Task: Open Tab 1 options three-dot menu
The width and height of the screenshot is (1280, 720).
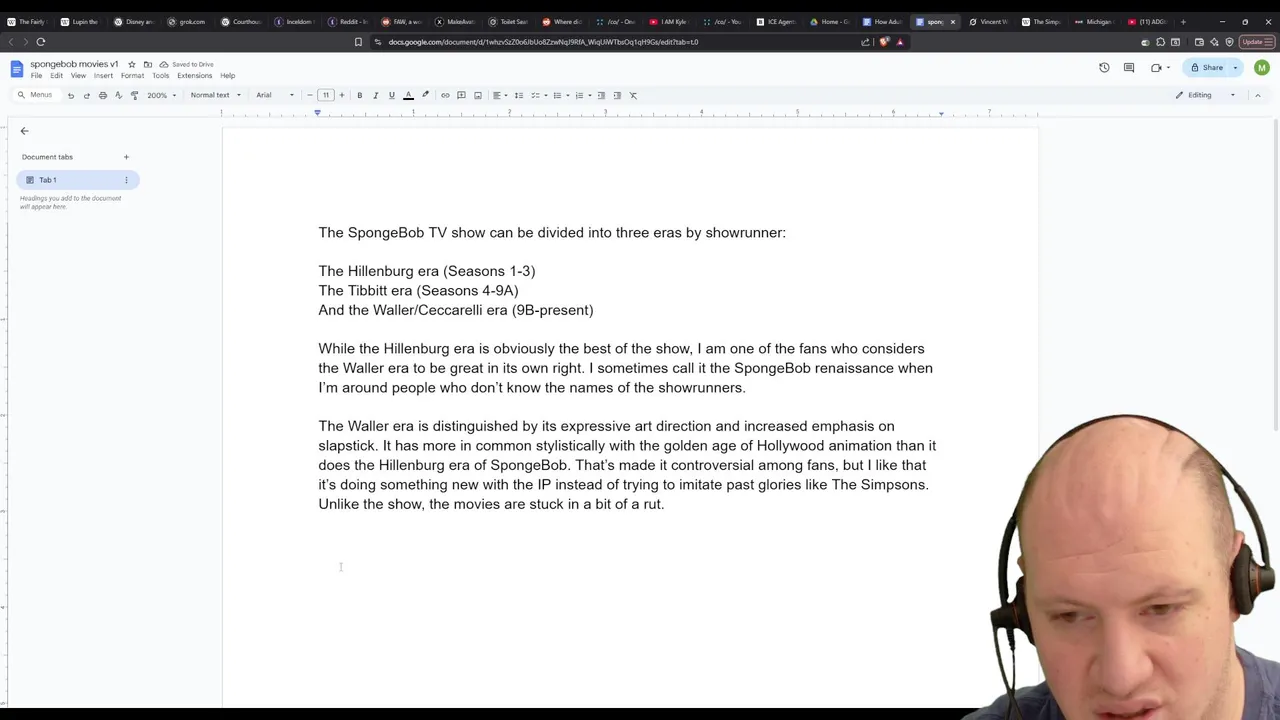Action: [x=126, y=180]
